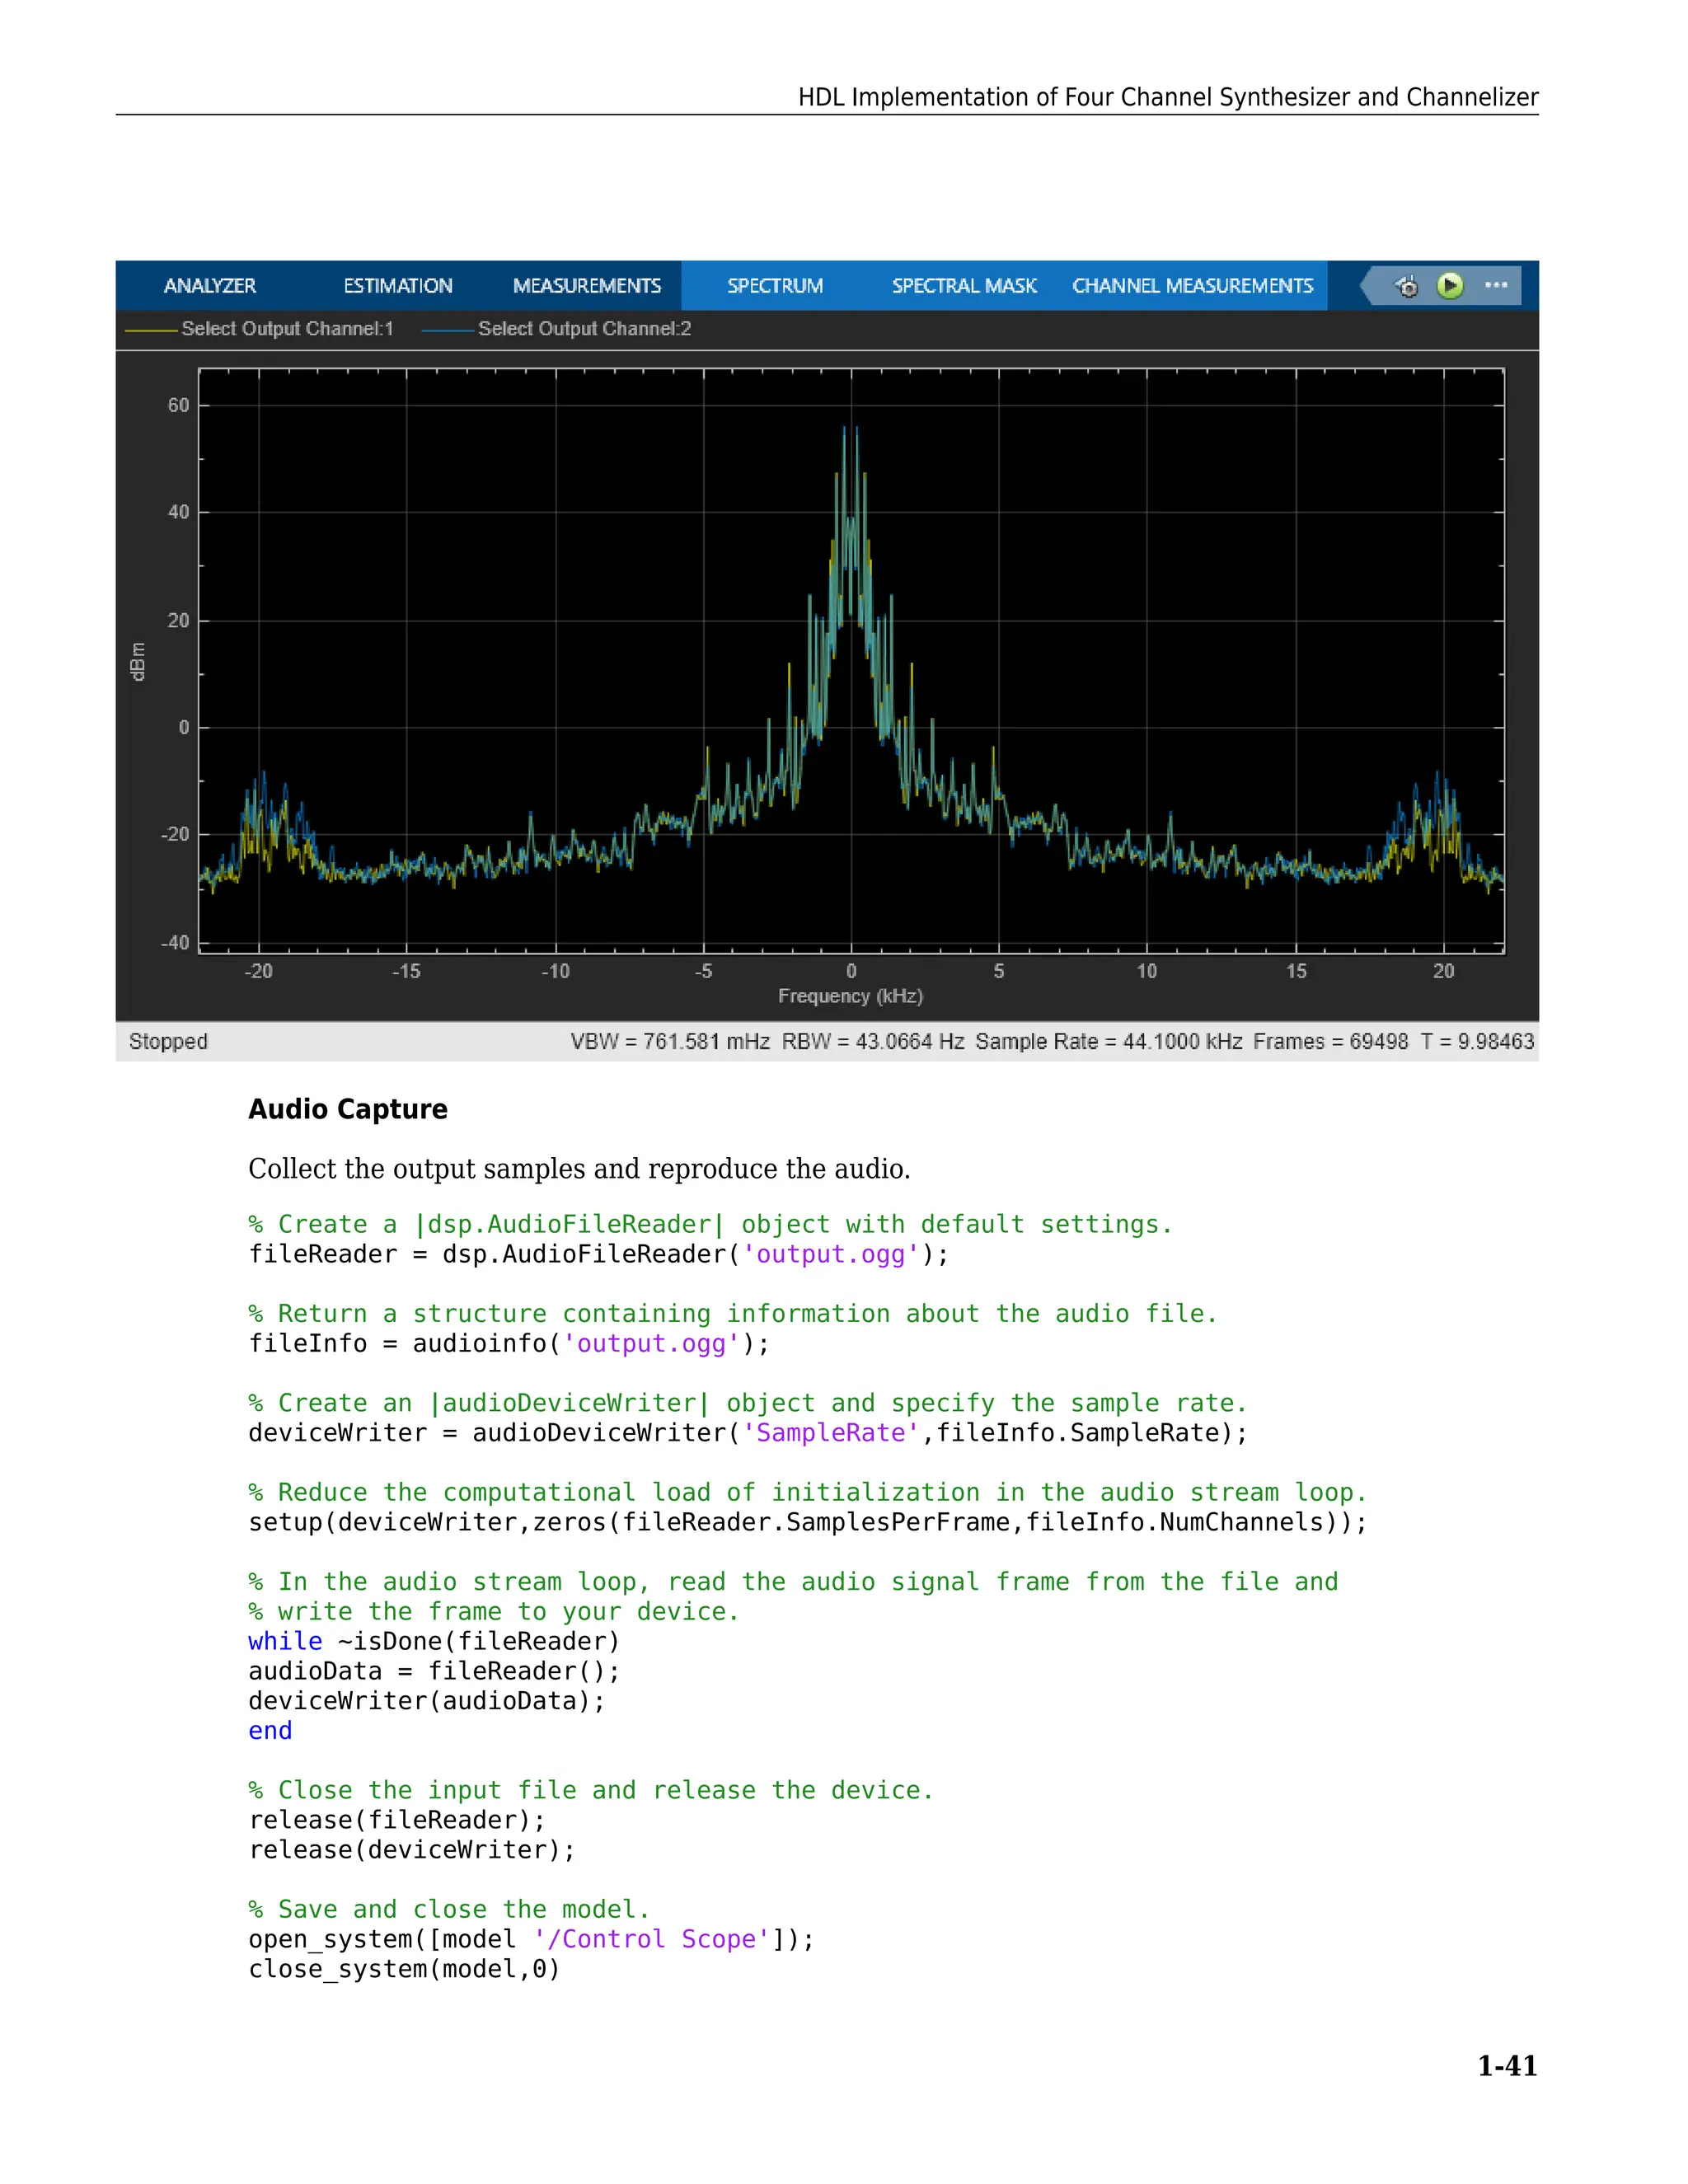Click the close_system(model,0) line
The image size is (1688, 2184).
click(404, 1969)
